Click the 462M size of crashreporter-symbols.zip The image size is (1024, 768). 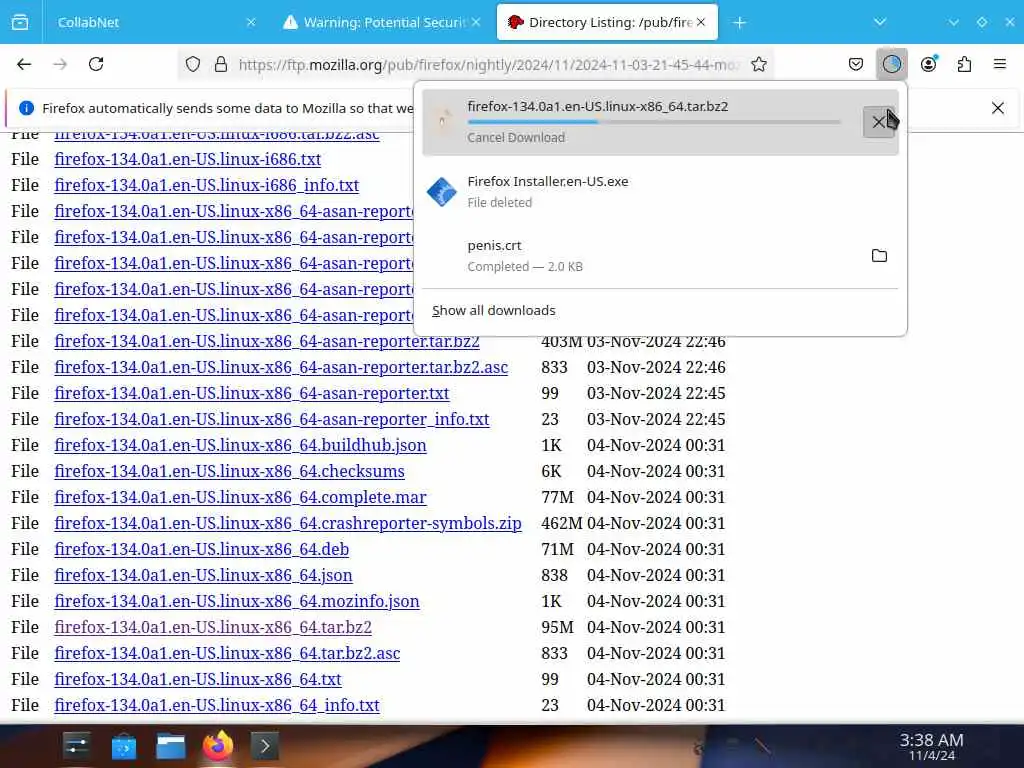562,523
